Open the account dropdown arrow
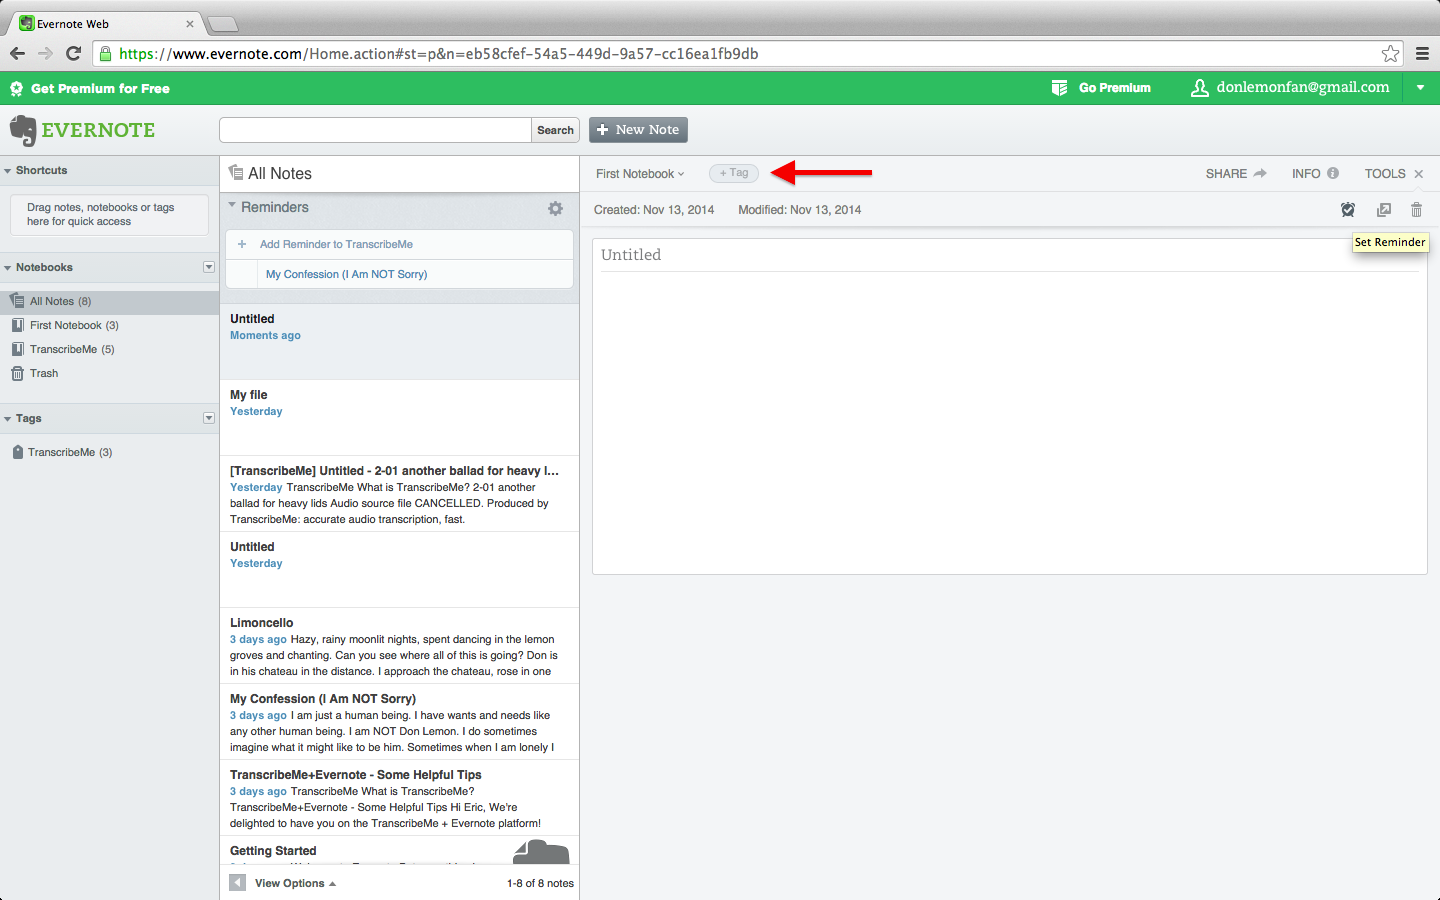The width and height of the screenshot is (1440, 900). coord(1420,88)
